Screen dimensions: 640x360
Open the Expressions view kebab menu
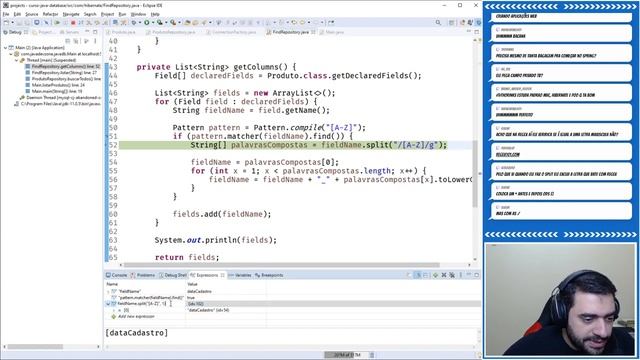pyautogui.click(x=461, y=275)
